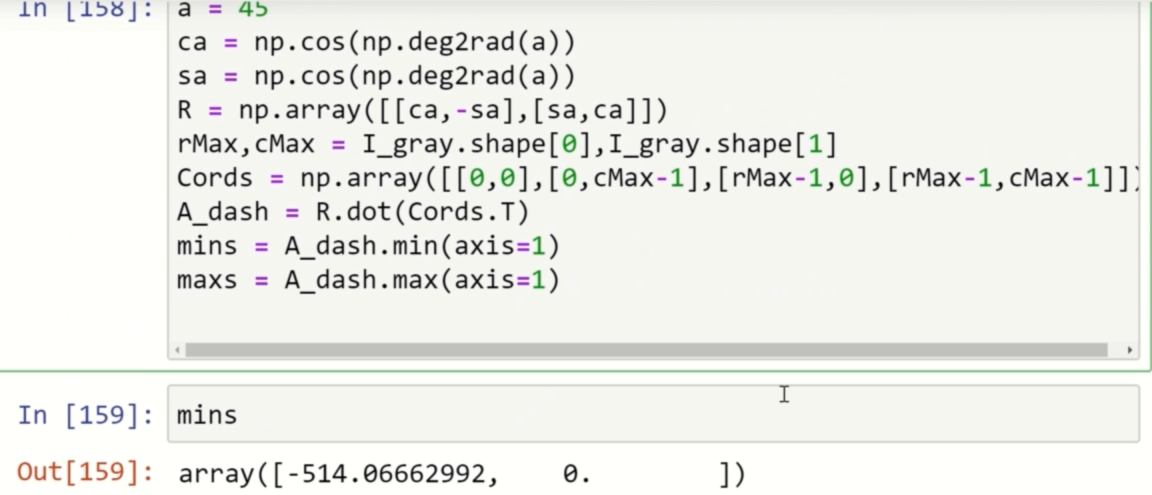The width and height of the screenshot is (1152, 495).
Task: Click the horizontal scrollbar right arrow
Action: 1129,351
